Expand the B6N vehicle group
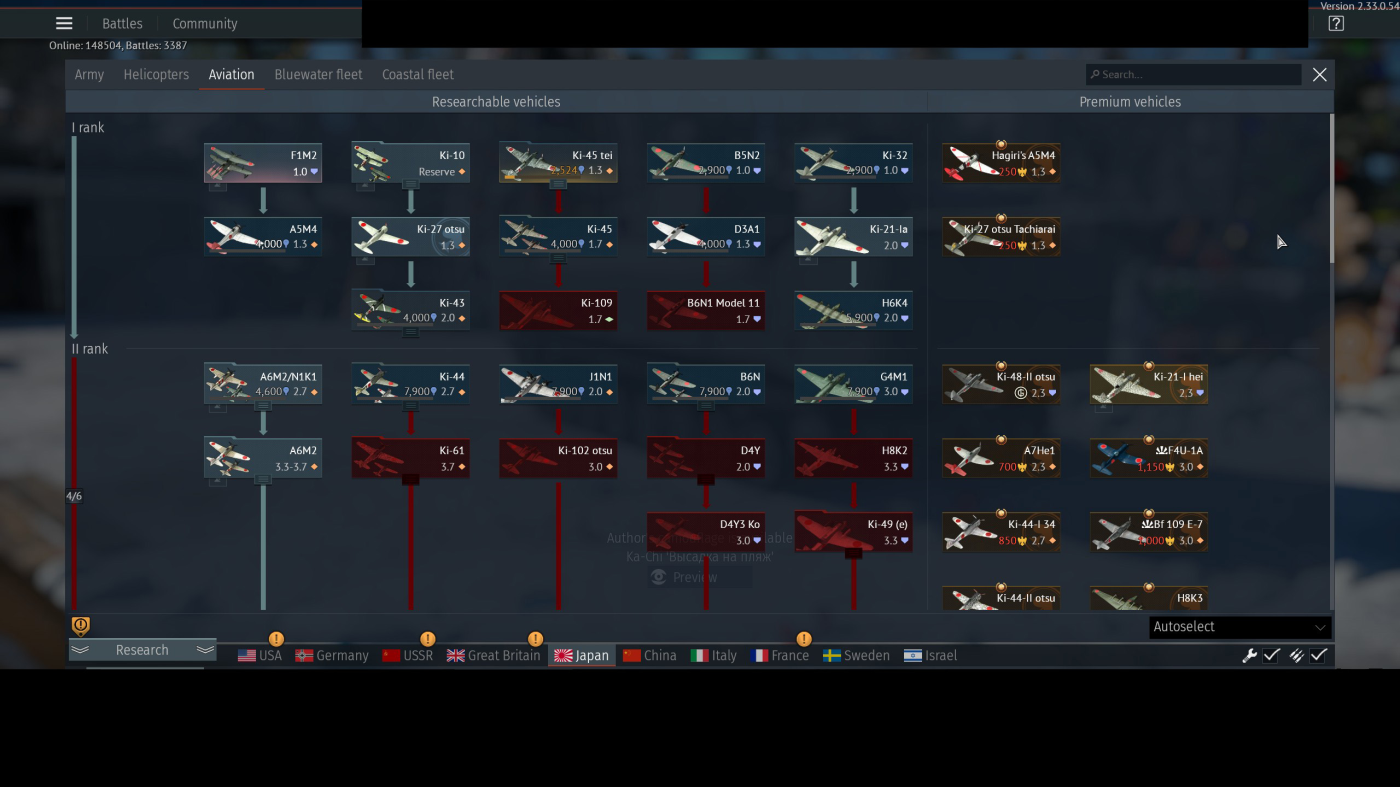This screenshot has width=1400, height=787. pyautogui.click(x=706, y=406)
